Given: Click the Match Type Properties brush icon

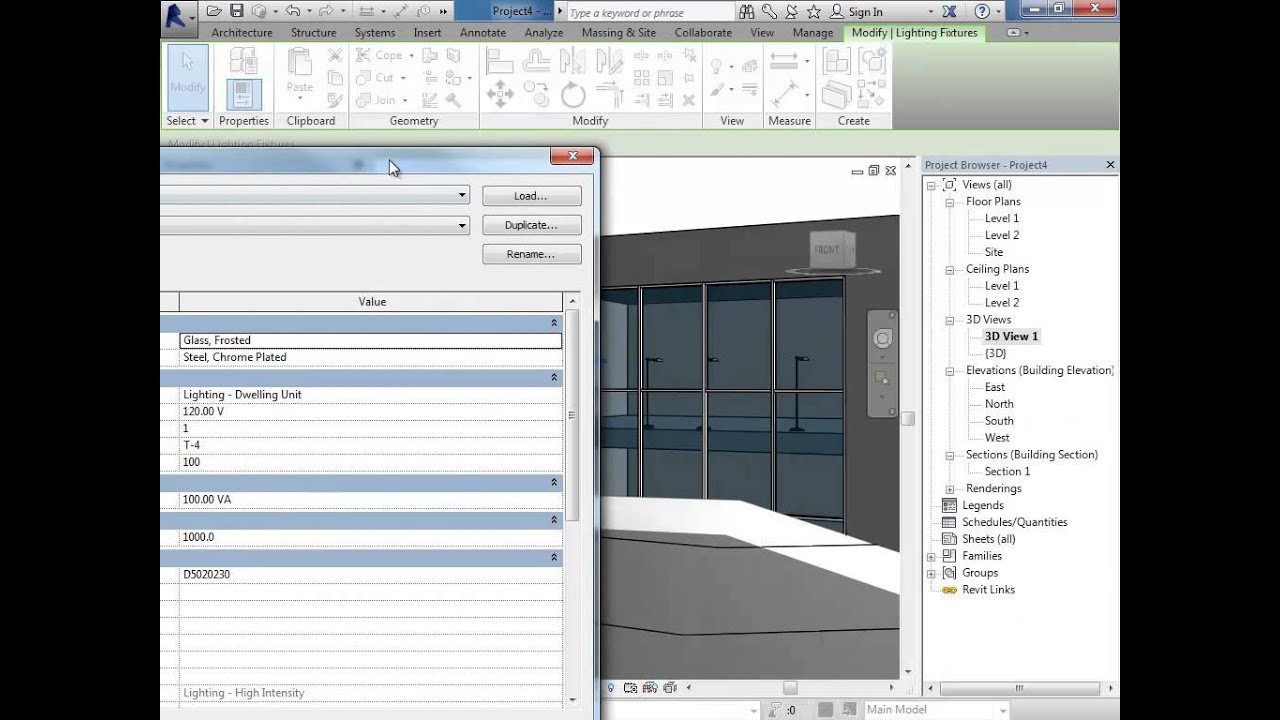Looking at the screenshot, I should coord(335,100).
